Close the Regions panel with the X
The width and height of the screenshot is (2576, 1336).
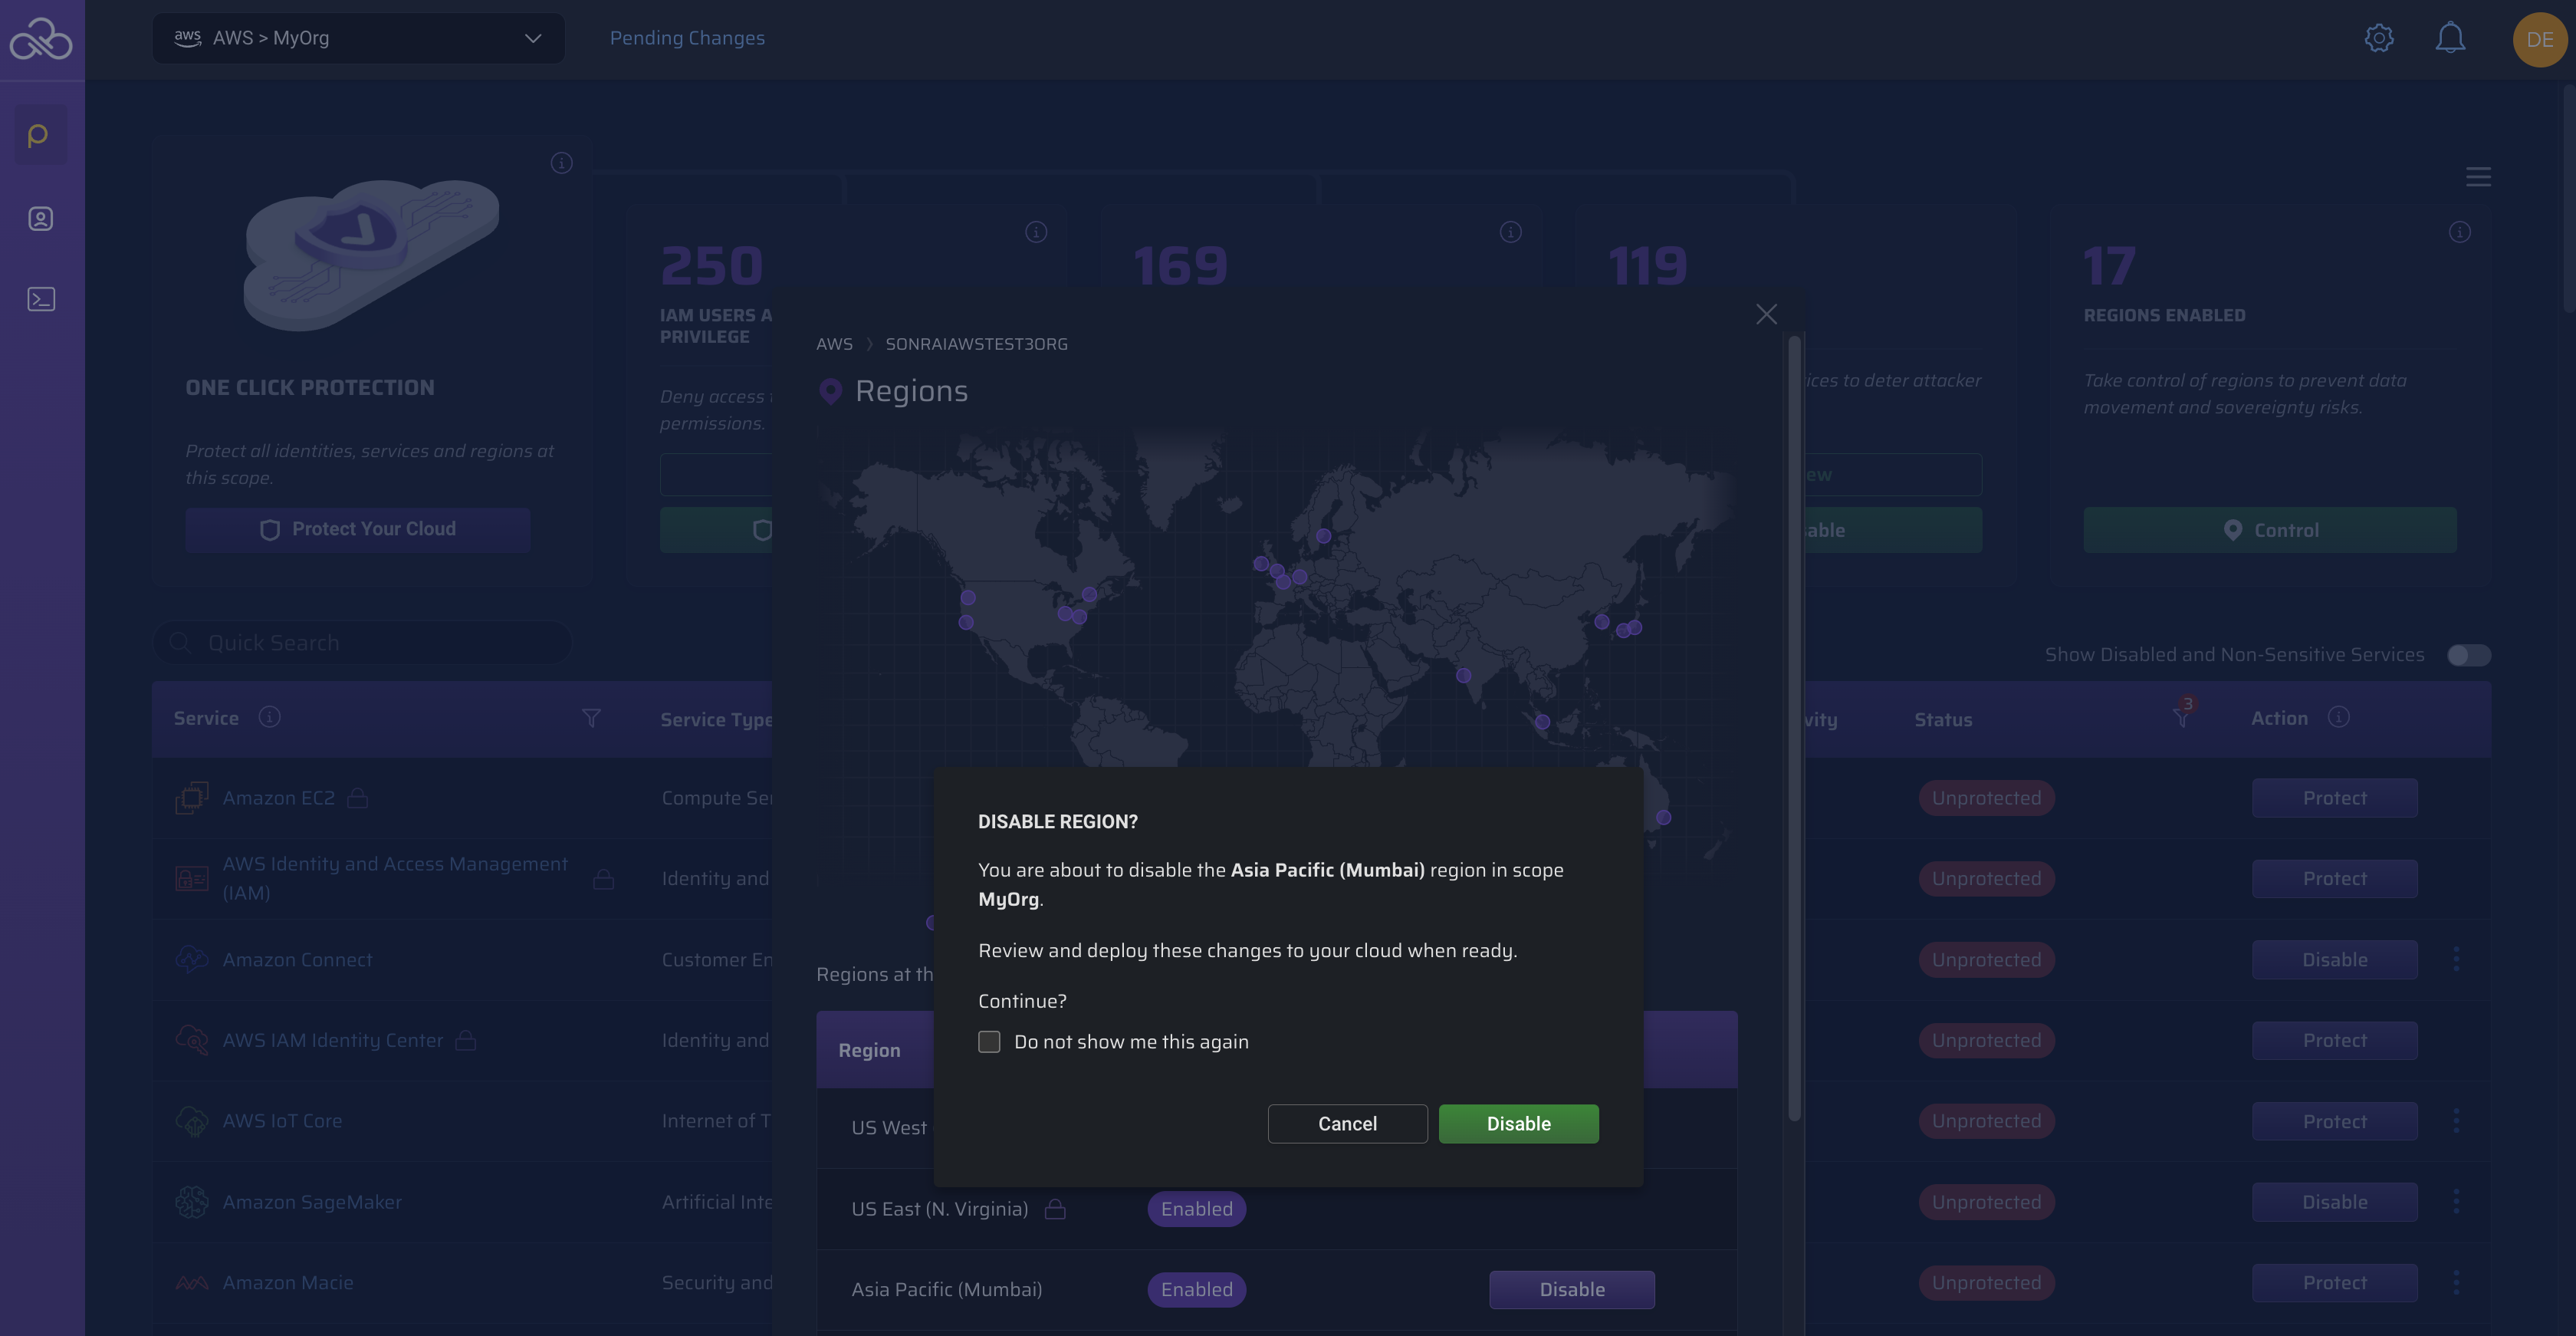1766,314
